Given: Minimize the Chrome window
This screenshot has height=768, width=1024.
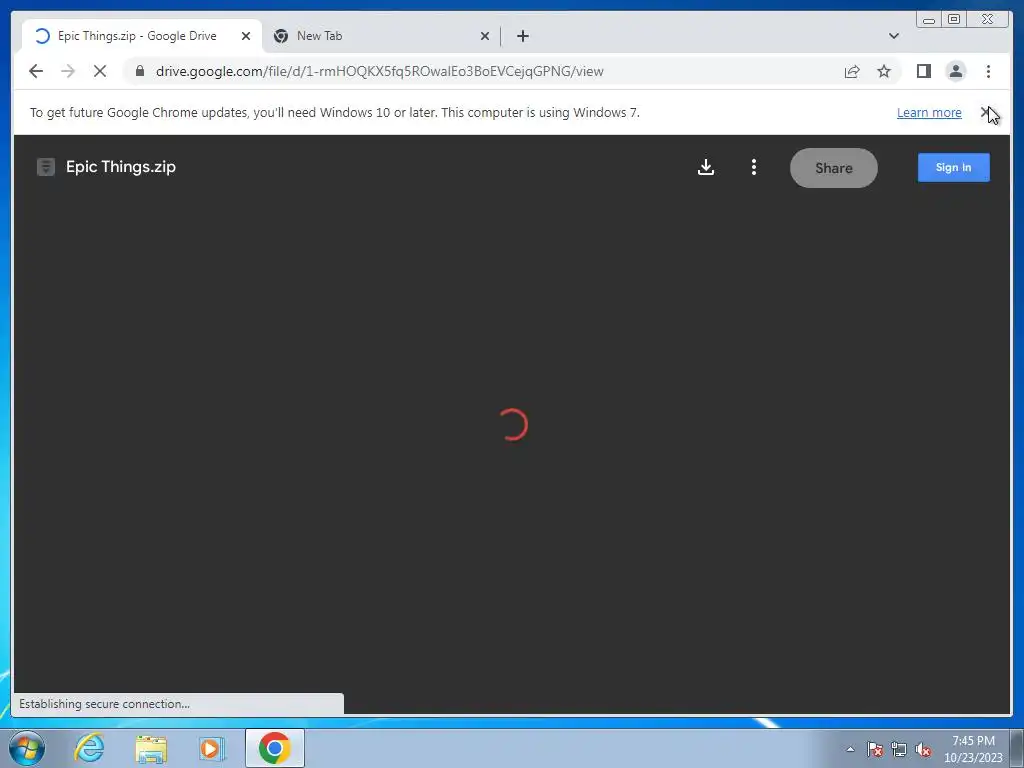Looking at the screenshot, I should coord(928,20).
